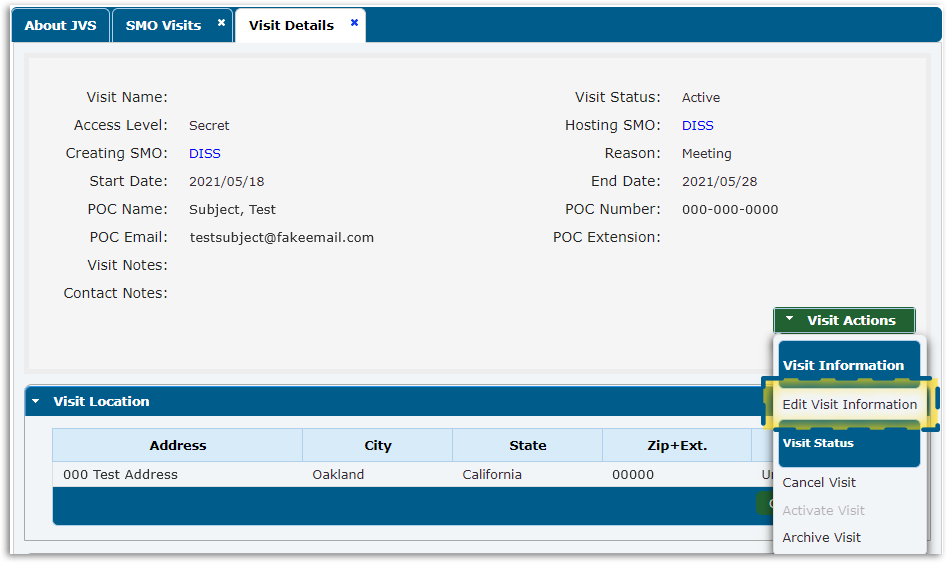This screenshot has width=947, height=563.
Task: Close the SMO Visits tab
Action: pyautogui.click(x=222, y=22)
